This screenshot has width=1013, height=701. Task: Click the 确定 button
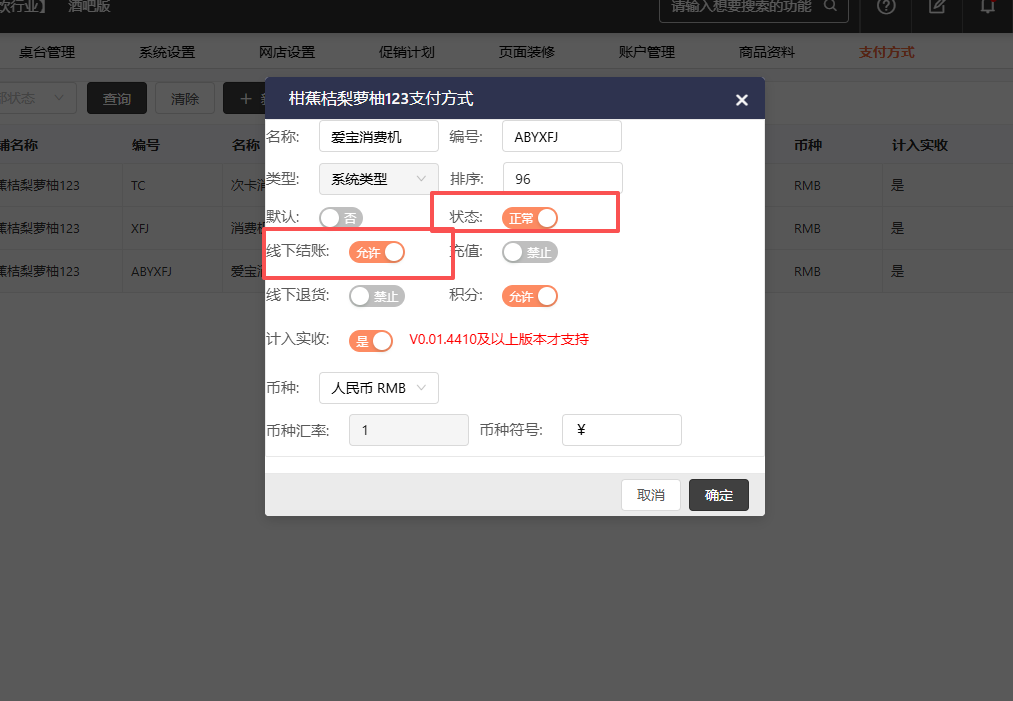tap(718, 495)
